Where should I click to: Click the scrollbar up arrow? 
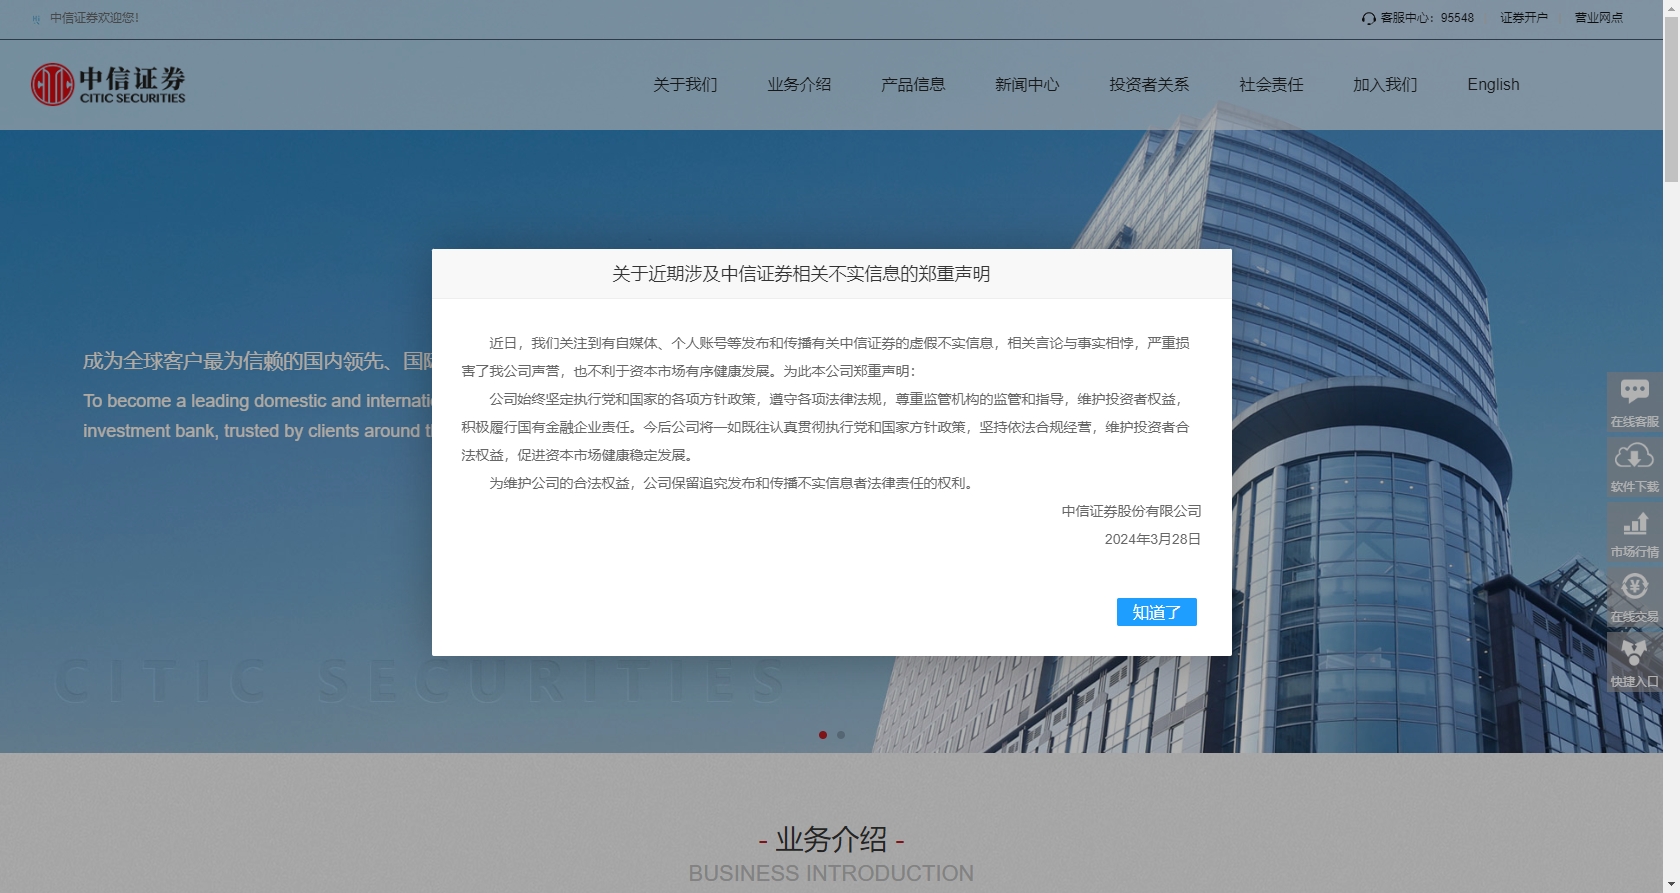tap(1671, 7)
